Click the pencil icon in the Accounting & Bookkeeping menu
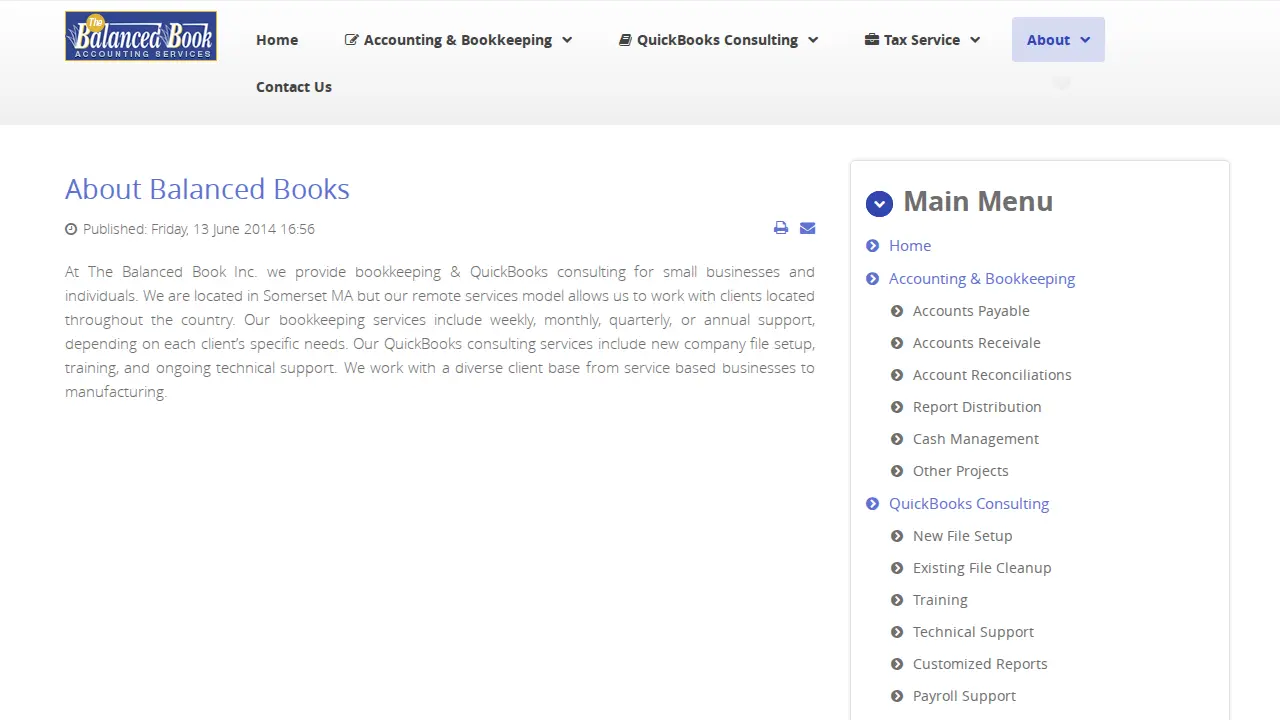 [352, 40]
